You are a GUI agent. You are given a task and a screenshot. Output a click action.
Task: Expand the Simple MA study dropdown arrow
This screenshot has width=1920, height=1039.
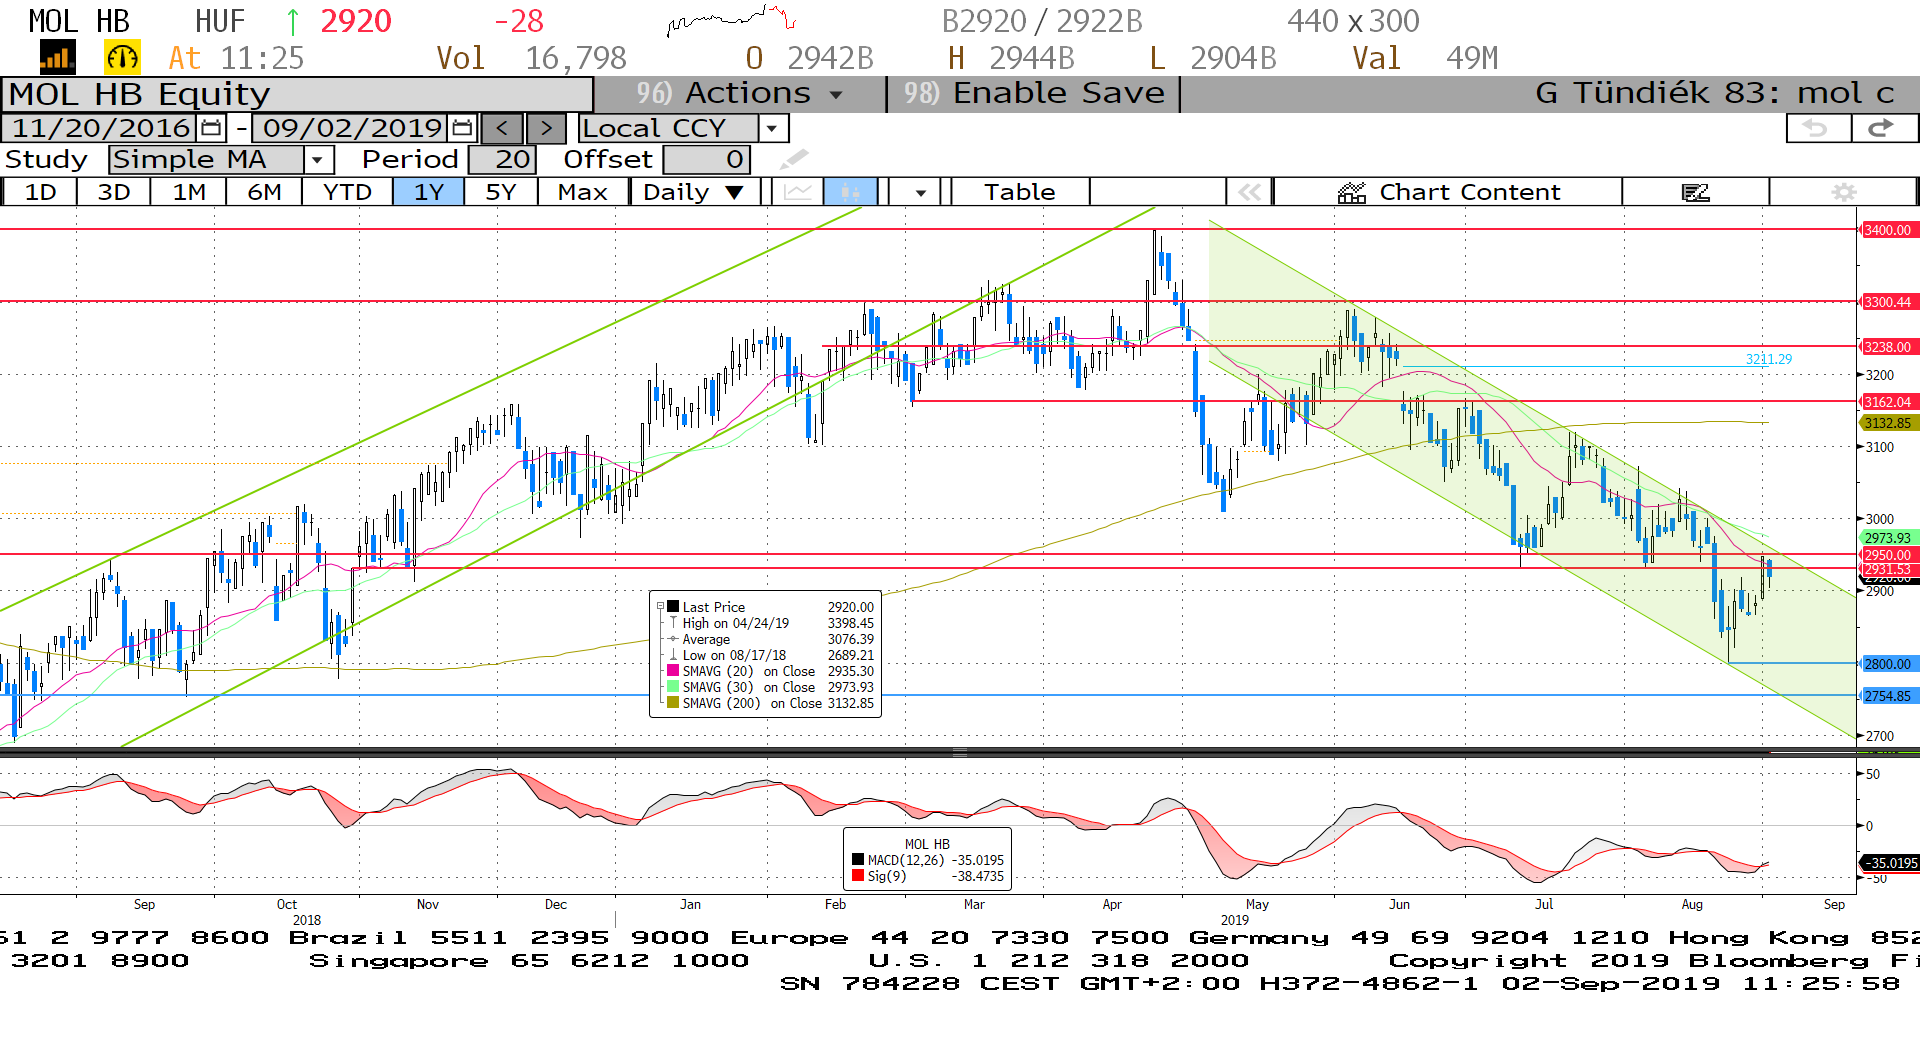318,159
